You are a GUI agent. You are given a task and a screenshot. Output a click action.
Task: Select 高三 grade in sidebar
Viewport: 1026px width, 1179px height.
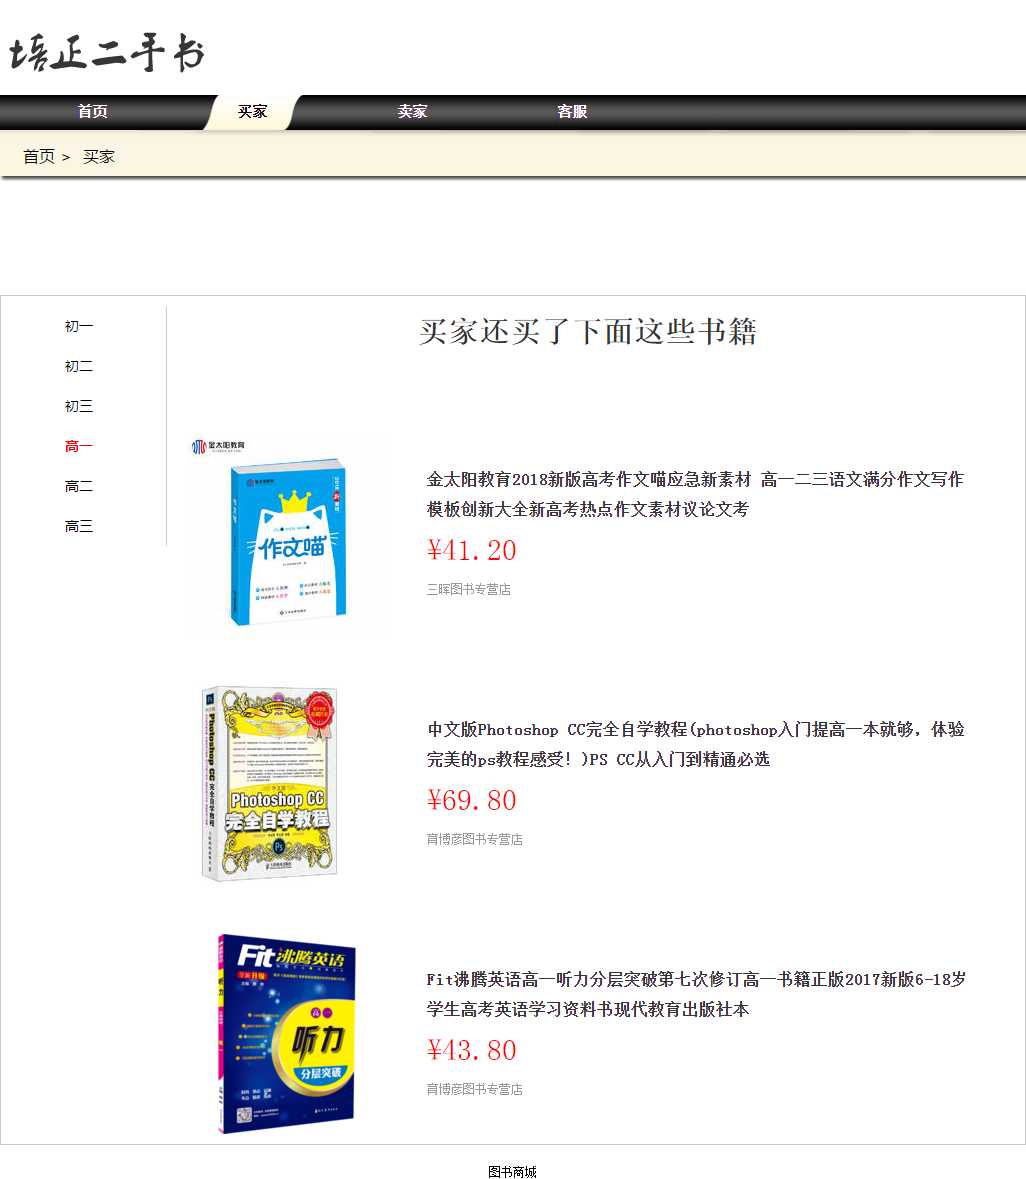pyautogui.click(x=79, y=527)
